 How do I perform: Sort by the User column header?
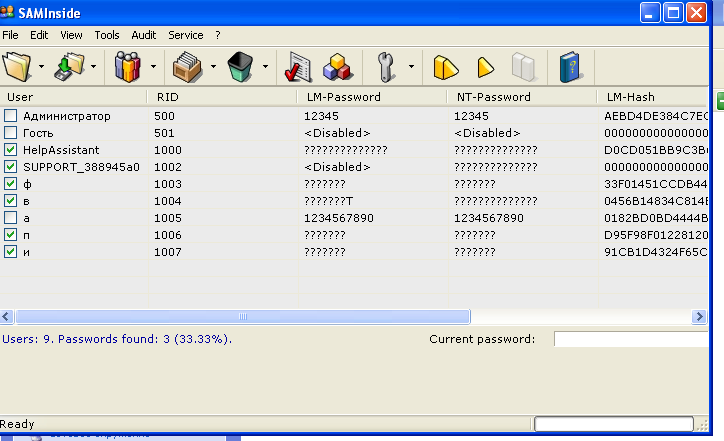pos(74,97)
